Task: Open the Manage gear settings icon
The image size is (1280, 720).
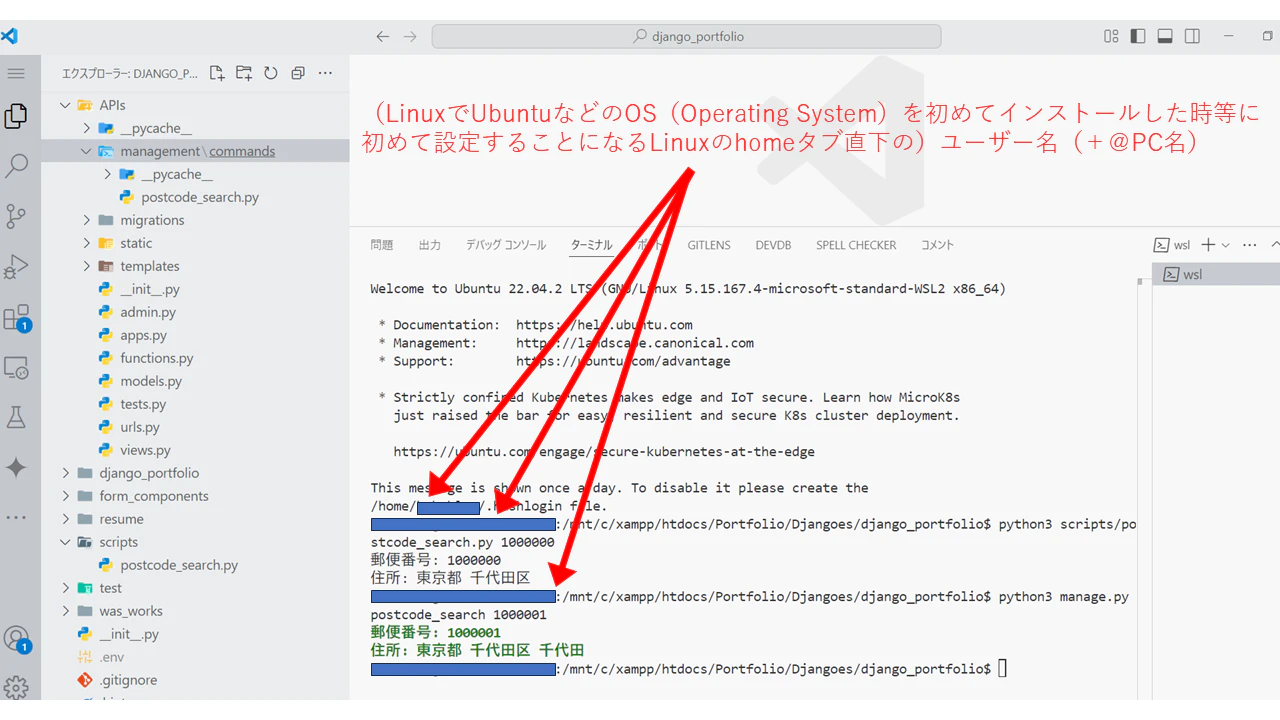Action: (x=16, y=687)
